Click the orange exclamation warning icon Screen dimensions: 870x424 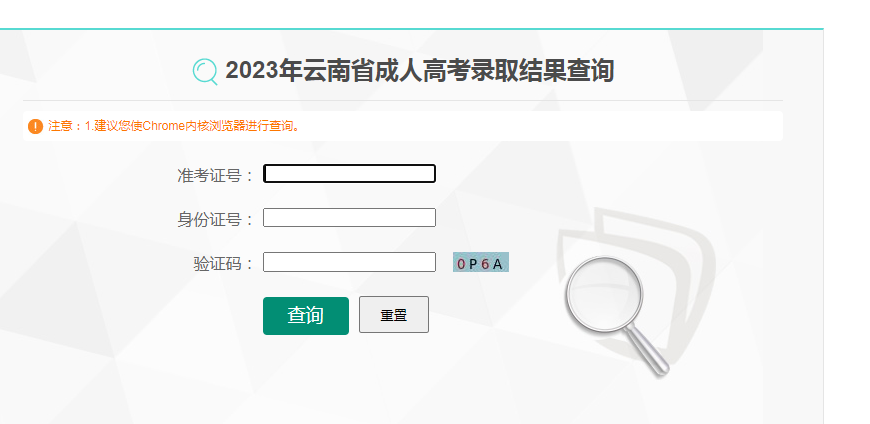click(36, 126)
